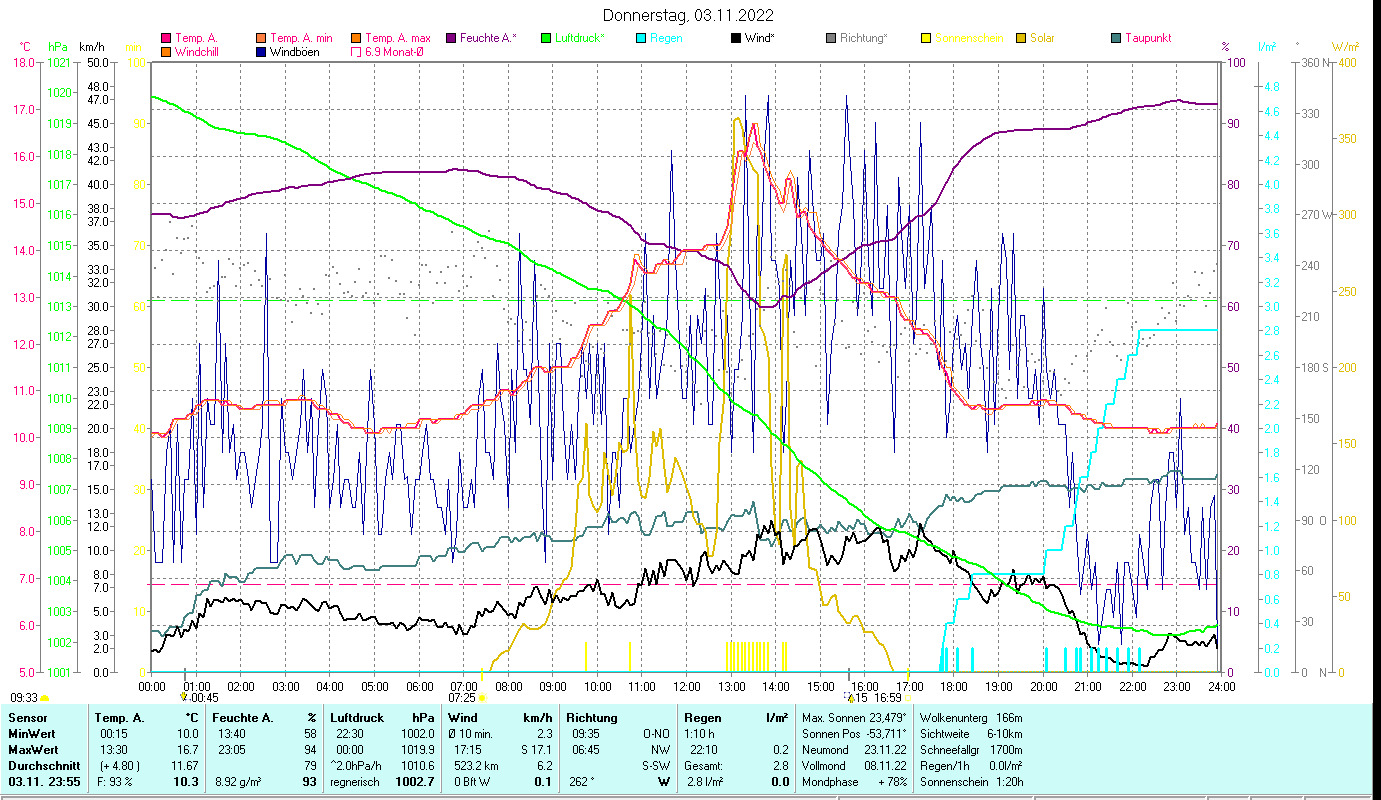Click the MaxWert row label
Image resolution: width=1381 pixels, height=800 pixels.
pos(34,748)
